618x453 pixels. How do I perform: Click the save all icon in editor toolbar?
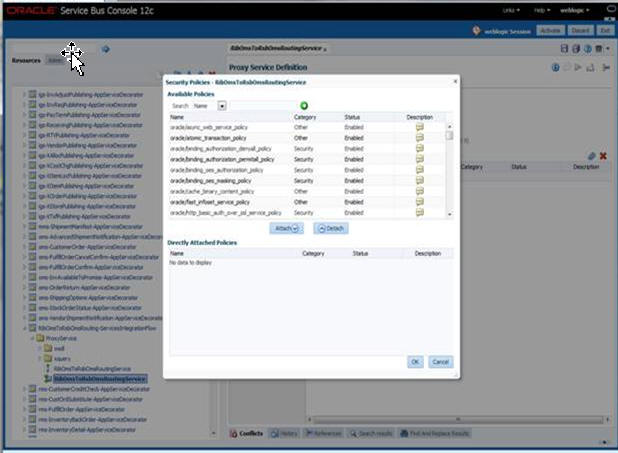[576, 48]
